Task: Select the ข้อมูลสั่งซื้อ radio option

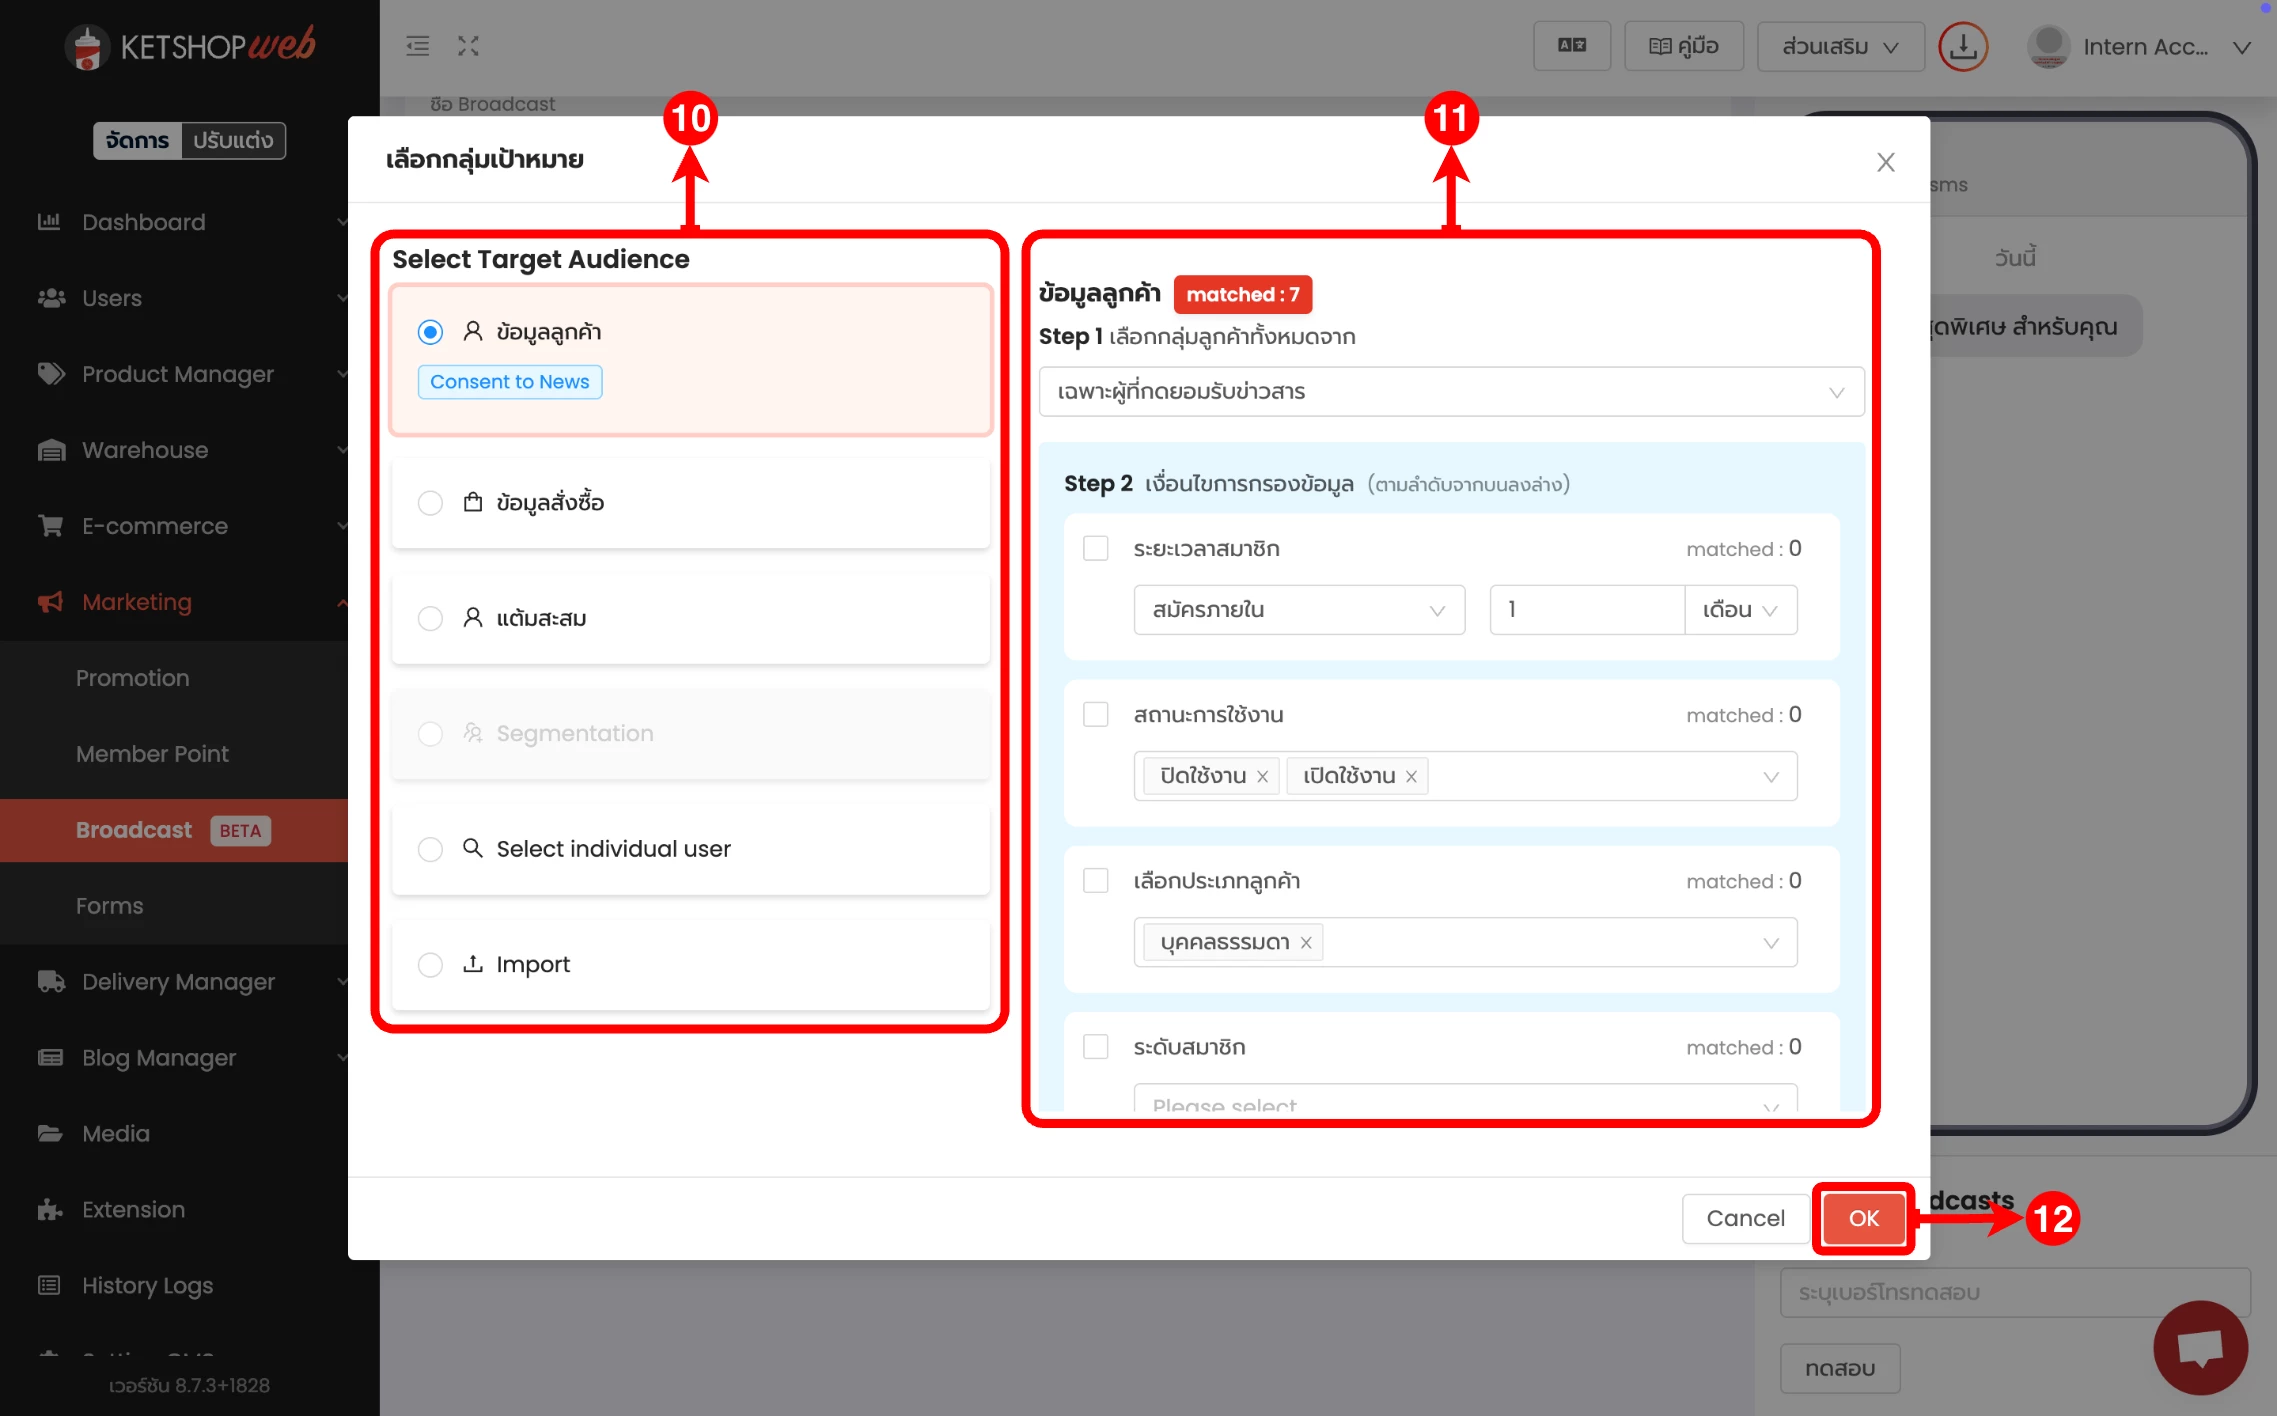Action: click(430, 503)
